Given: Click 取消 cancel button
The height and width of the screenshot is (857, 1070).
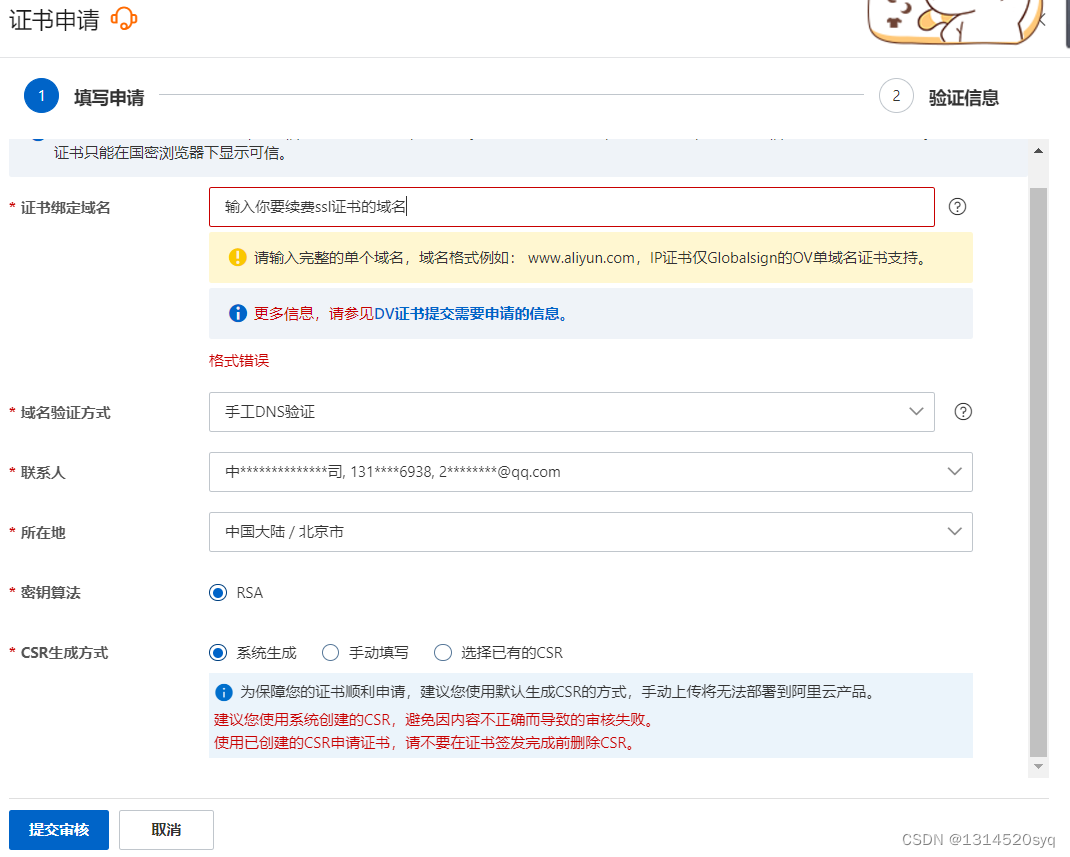Looking at the screenshot, I should (167, 829).
